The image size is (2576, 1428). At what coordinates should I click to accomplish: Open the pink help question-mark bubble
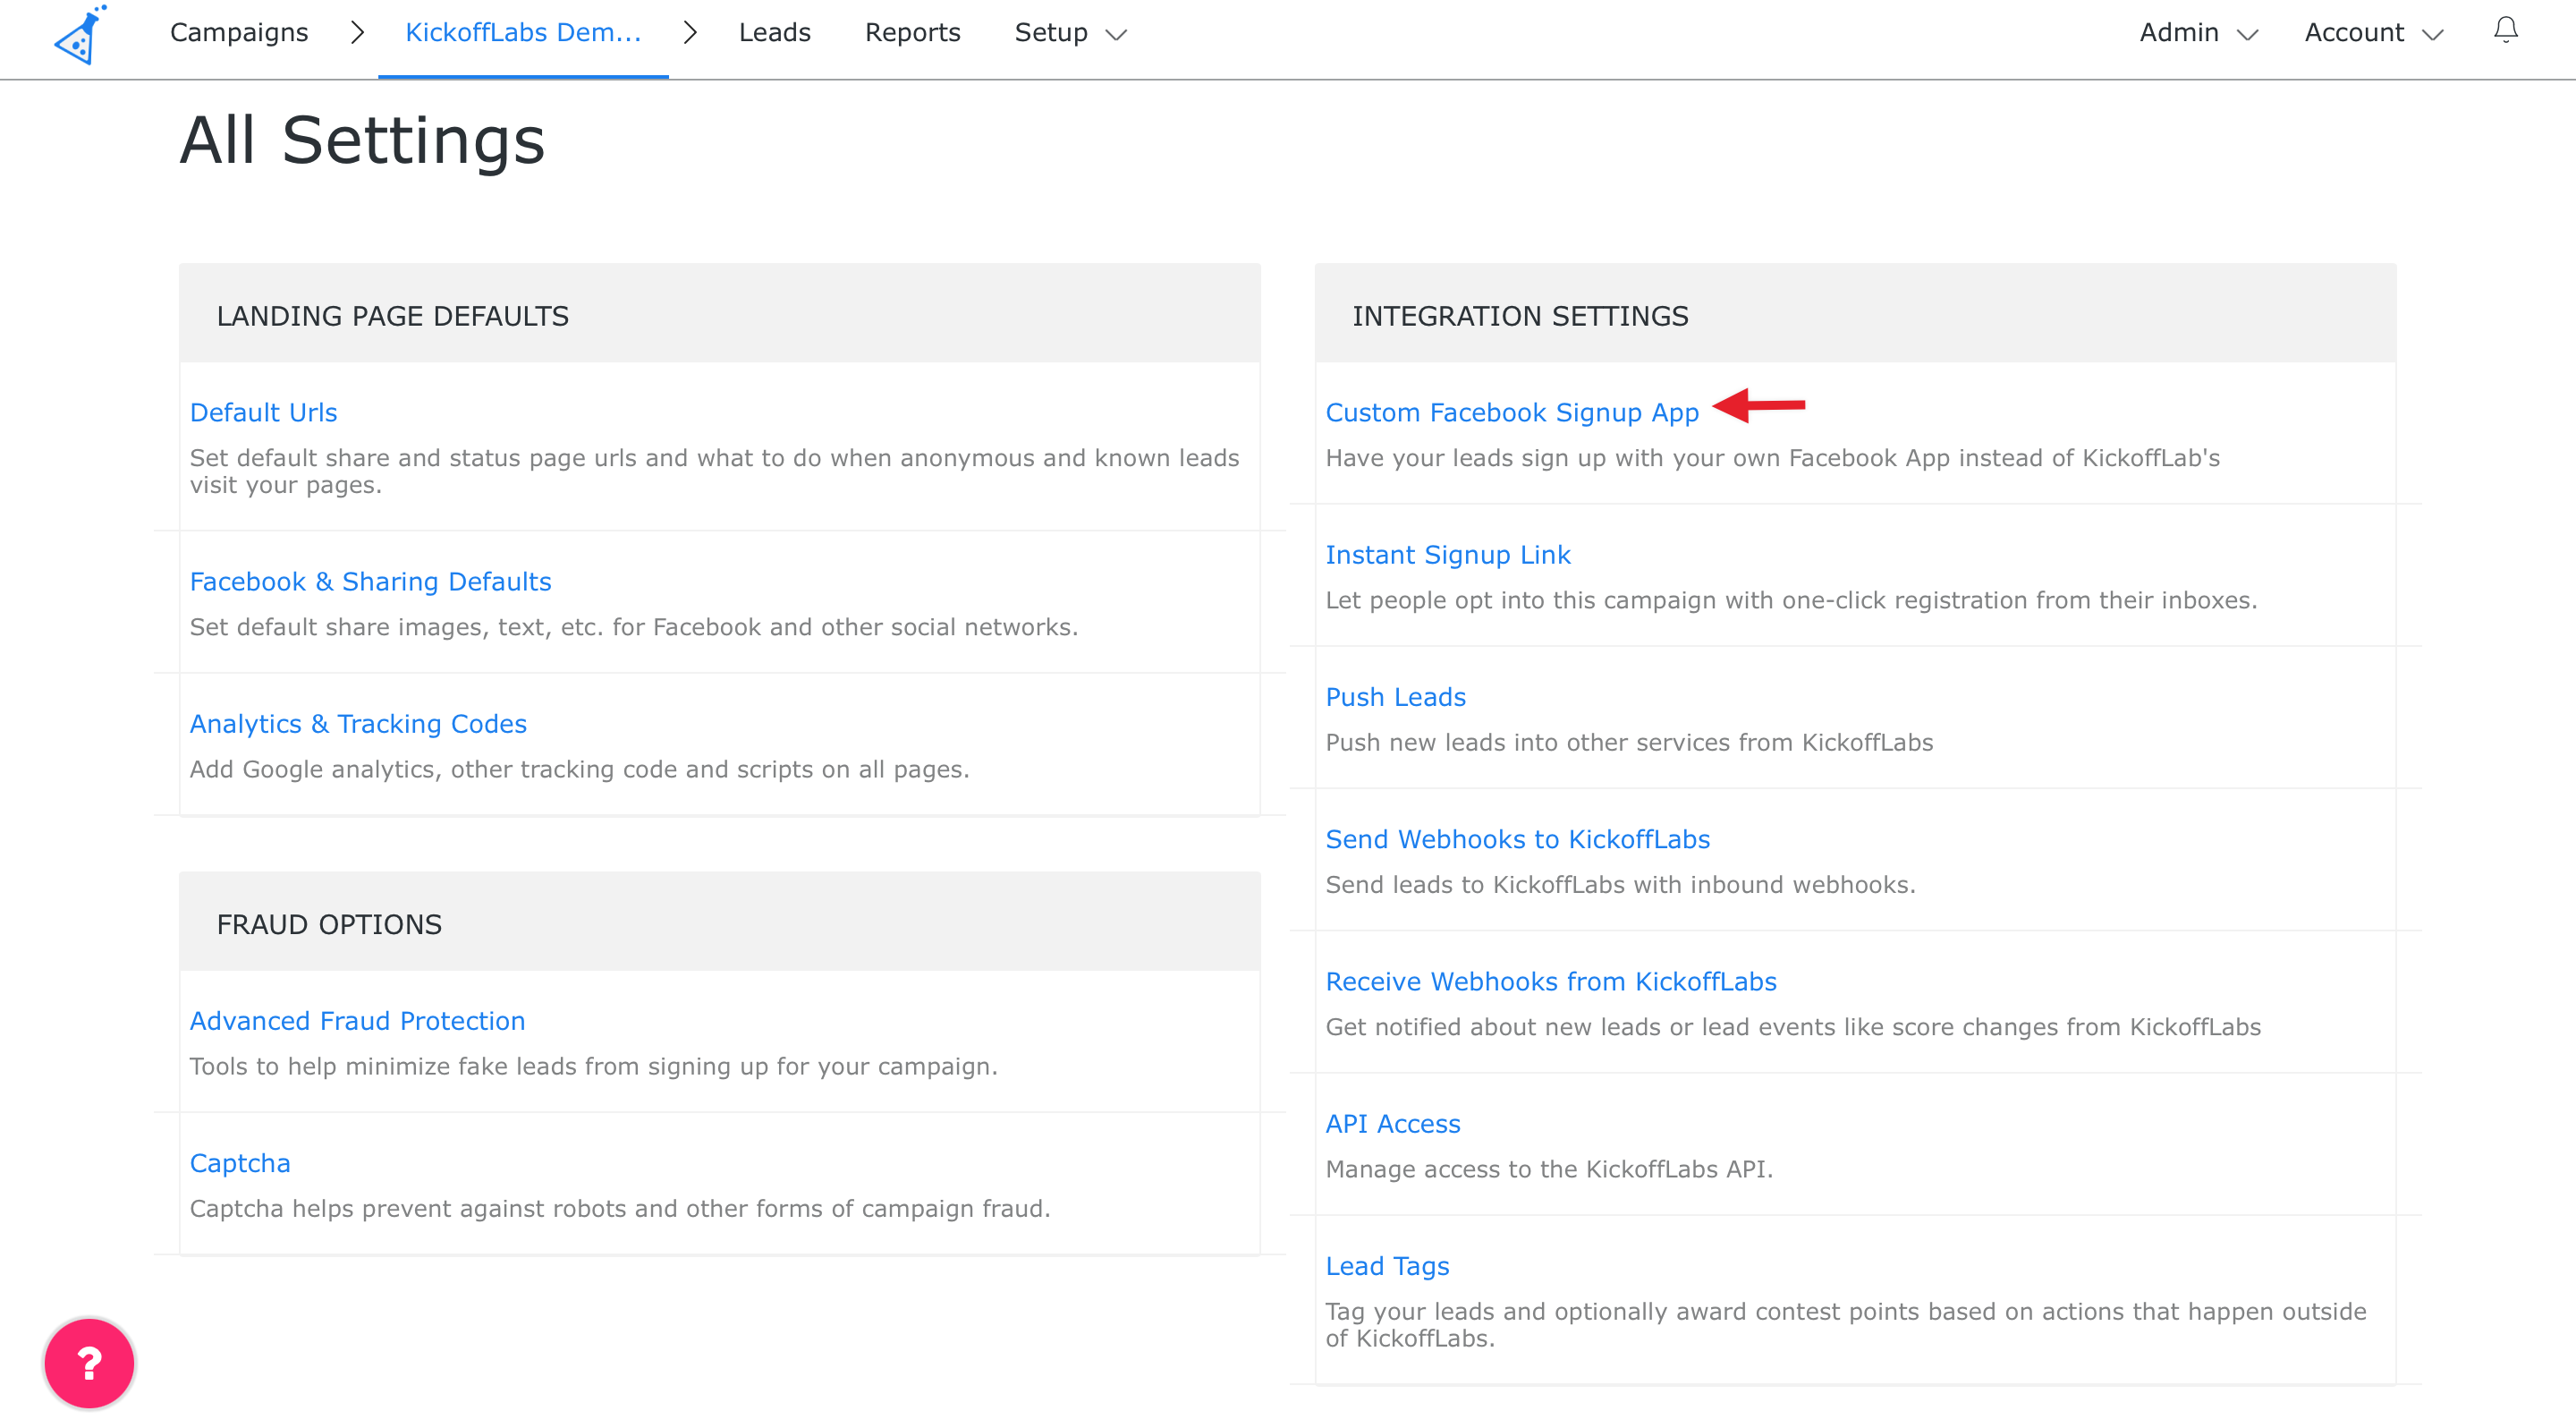(x=89, y=1362)
